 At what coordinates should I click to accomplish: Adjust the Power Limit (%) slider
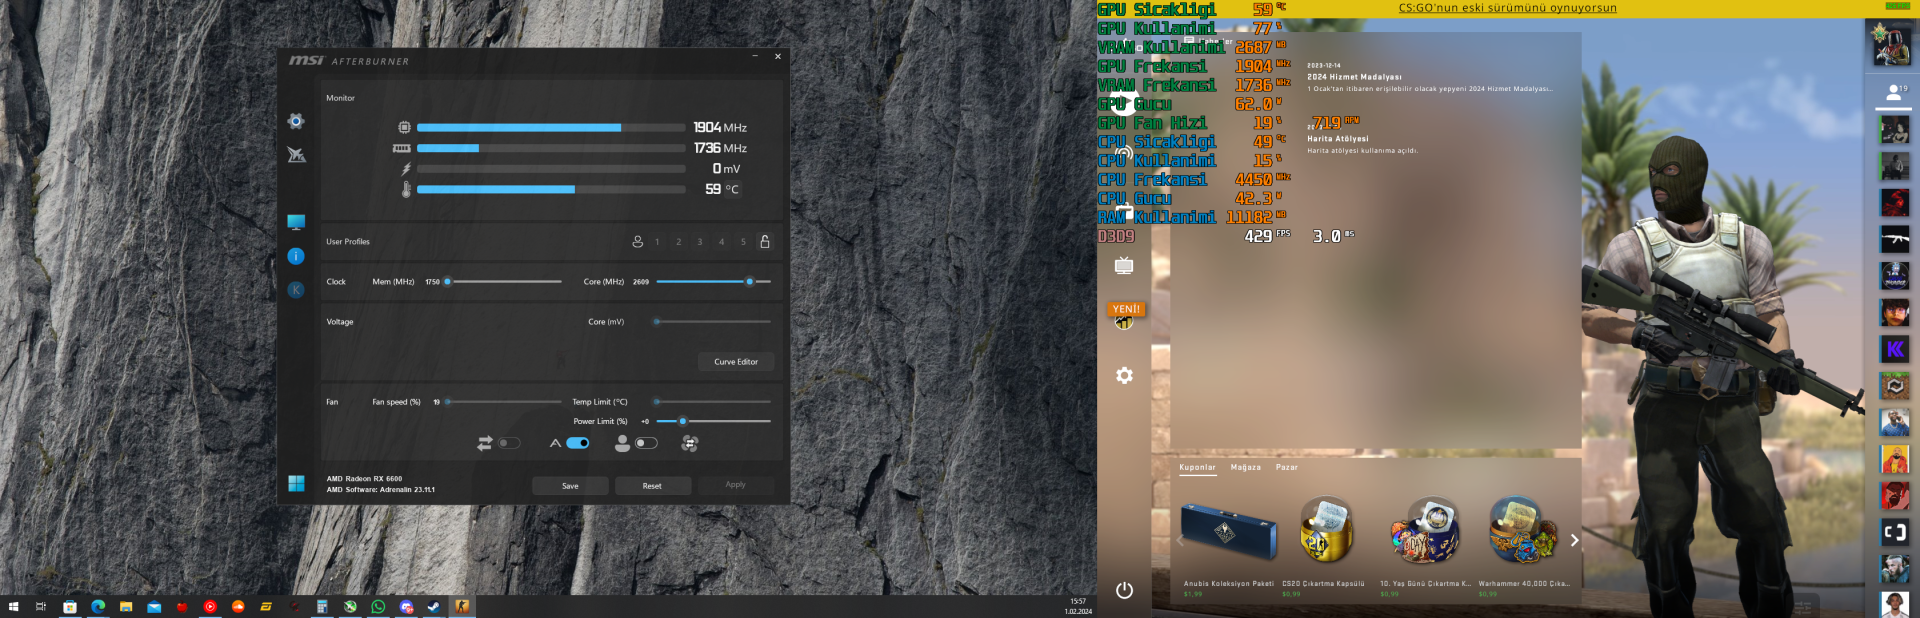[713, 421]
